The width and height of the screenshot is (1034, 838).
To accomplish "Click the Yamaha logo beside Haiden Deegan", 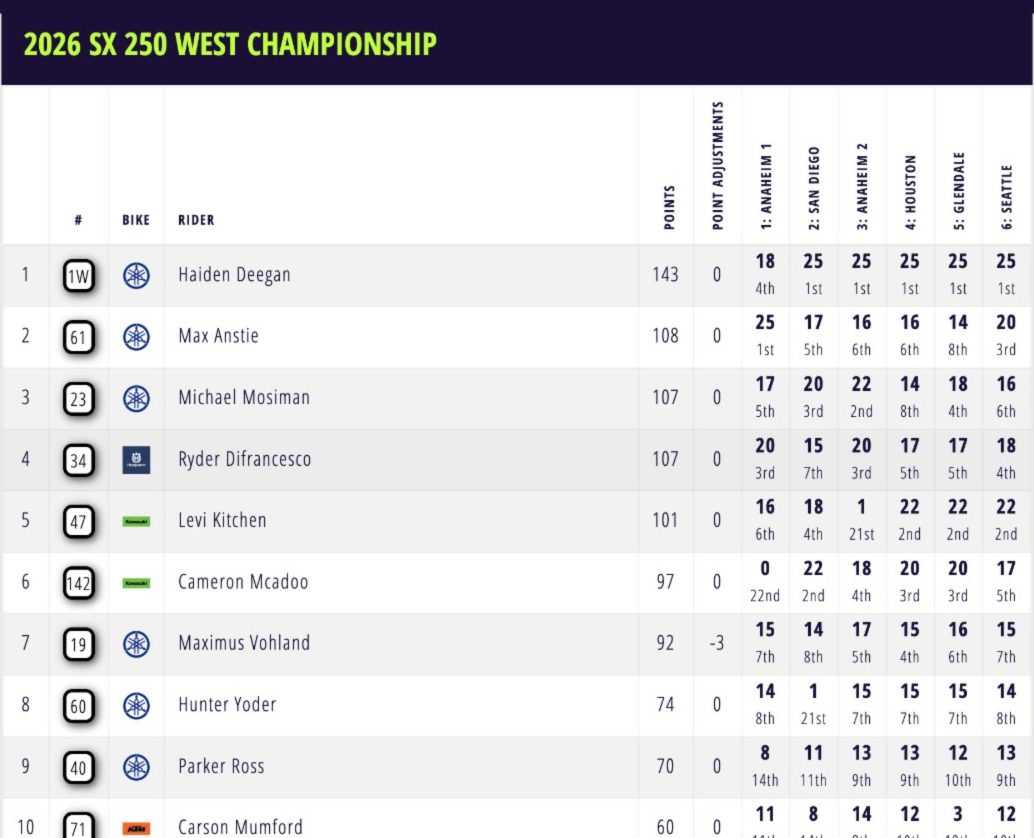I will pos(136,275).
